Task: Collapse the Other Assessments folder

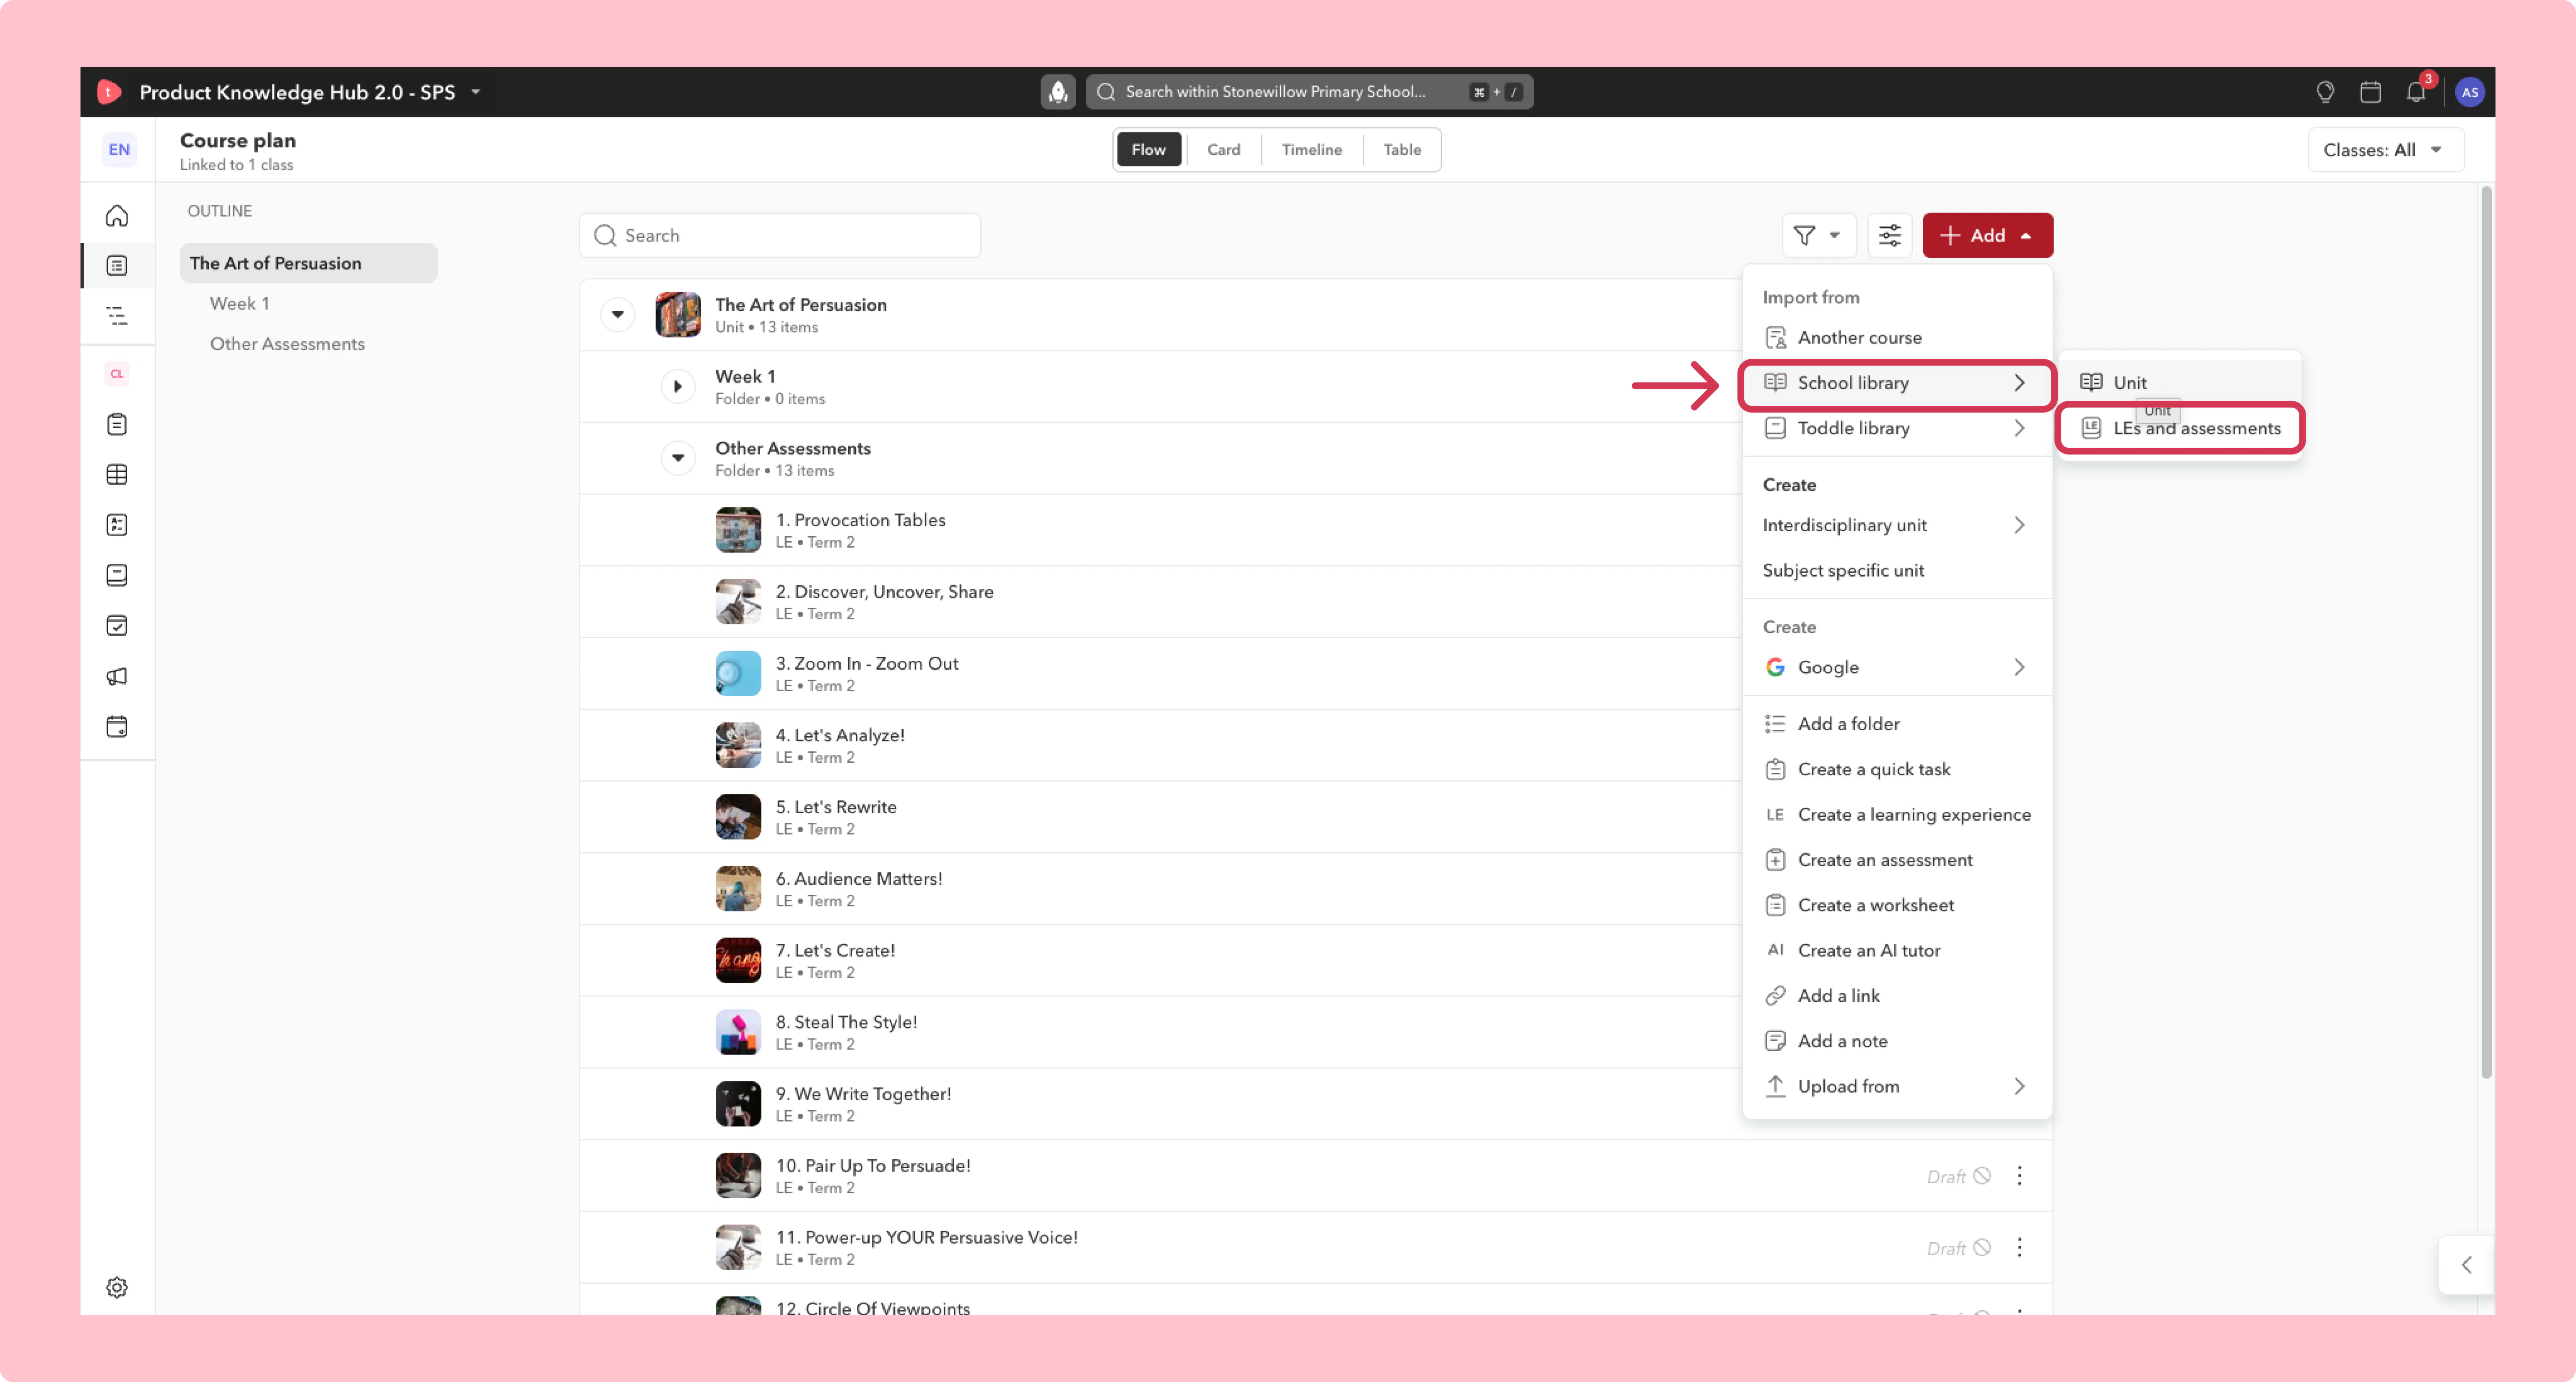Action: click(x=678, y=458)
